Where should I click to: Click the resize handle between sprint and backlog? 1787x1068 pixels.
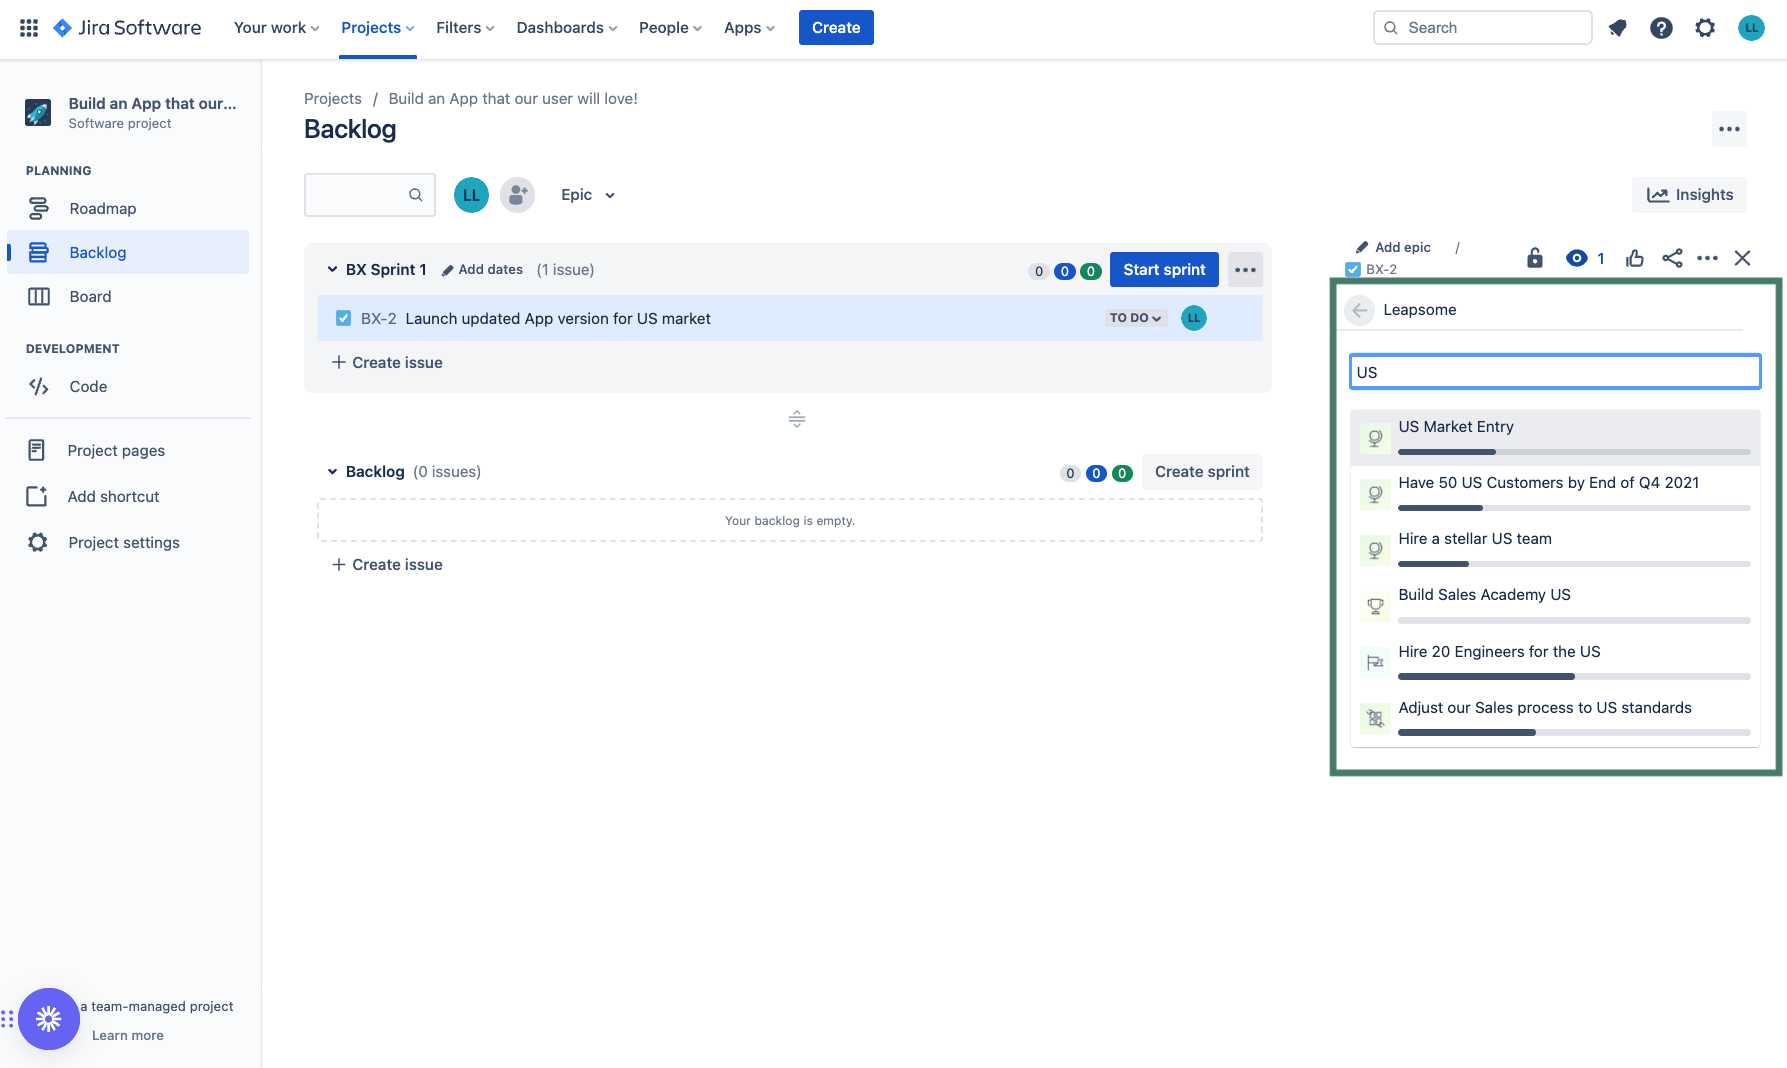pos(797,419)
